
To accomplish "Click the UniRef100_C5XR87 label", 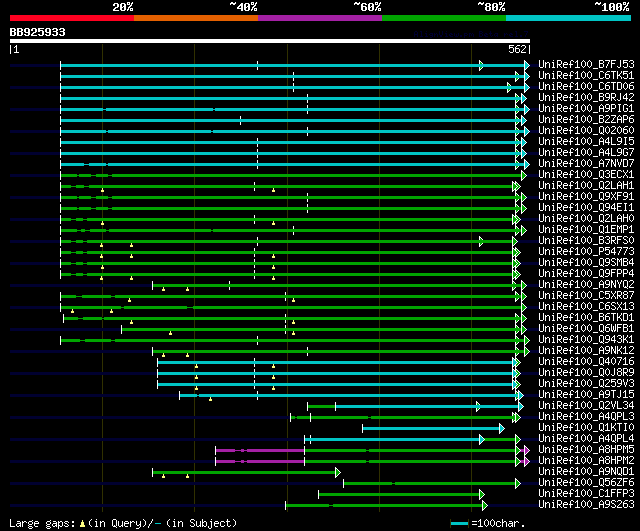I will [x=586, y=296].
